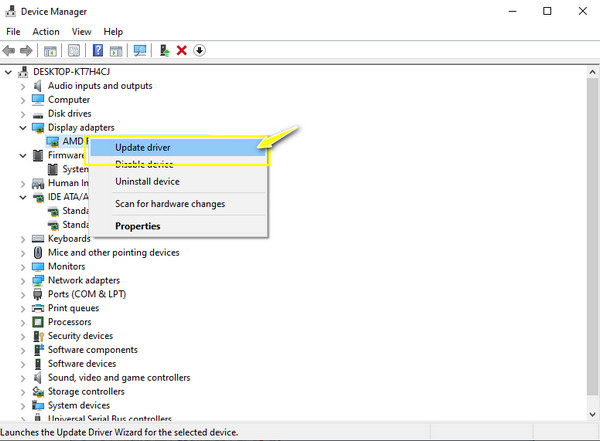The width and height of the screenshot is (600, 441).
Task: Click the Back arrow toolbar icon
Action: coord(9,51)
